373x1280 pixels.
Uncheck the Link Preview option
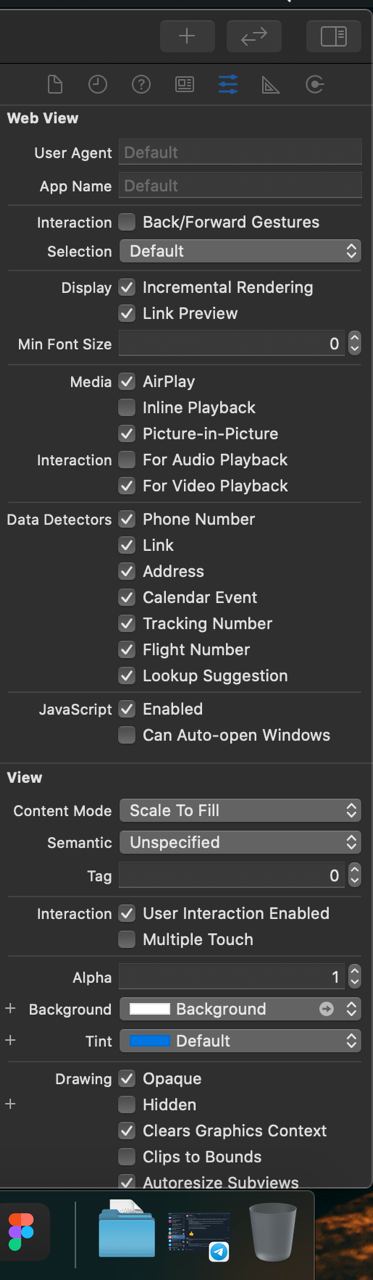click(x=127, y=313)
